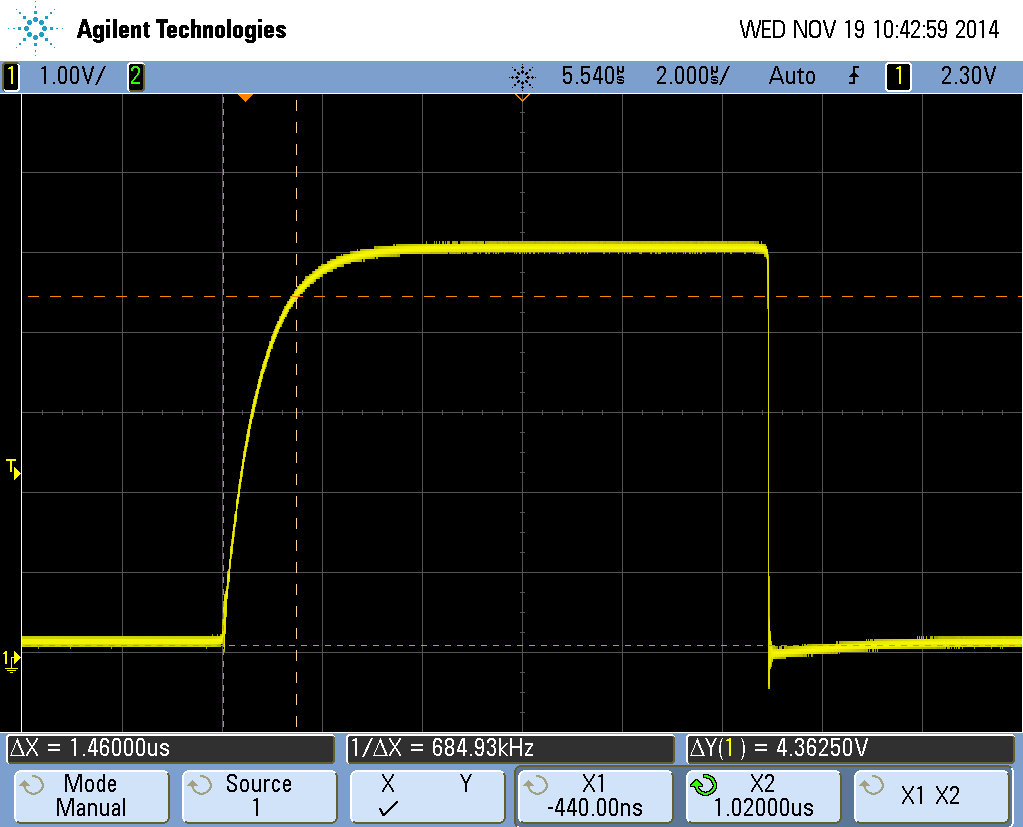This screenshot has width=1023, height=827.
Task: Click the trigger source channel 1 badge
Action: tap(898, 76)
